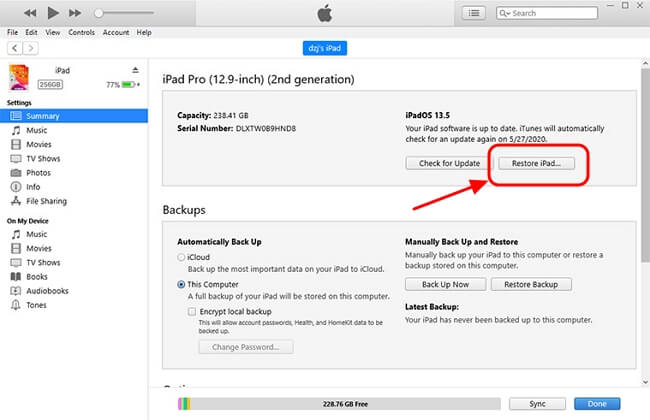Image resolution: width=650 pixels, height=420 pixels.
Task: Click the storage capacity bar
Action: tap(339, 404)
